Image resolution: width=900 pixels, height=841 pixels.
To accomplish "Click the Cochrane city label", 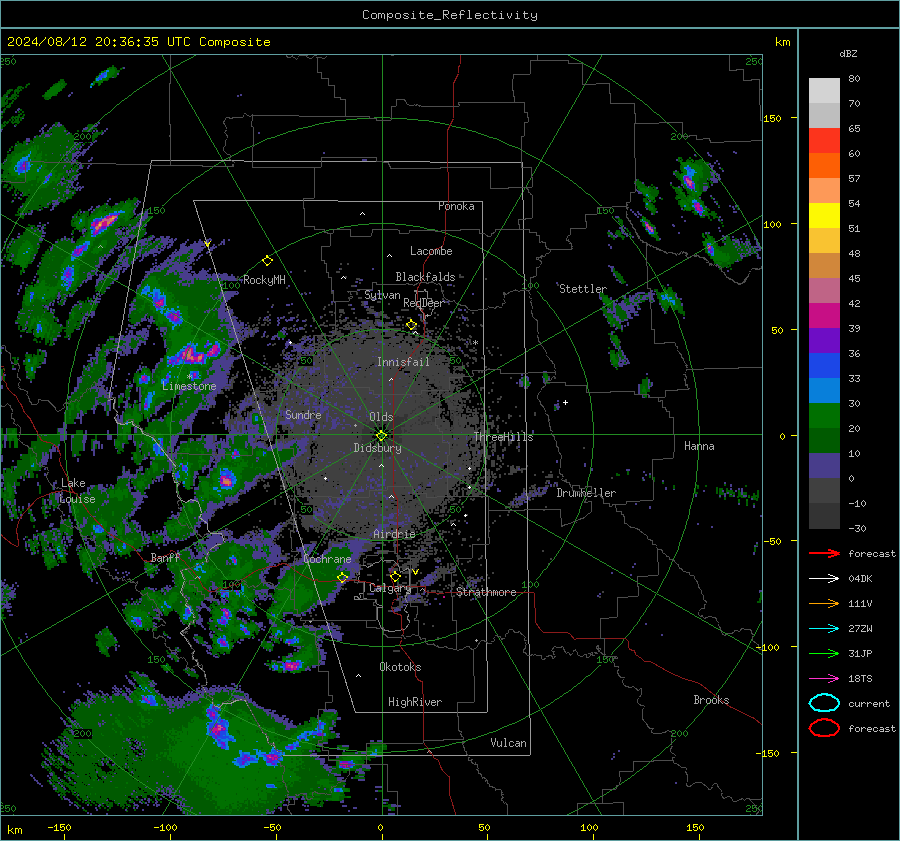I will coord(327,559).
